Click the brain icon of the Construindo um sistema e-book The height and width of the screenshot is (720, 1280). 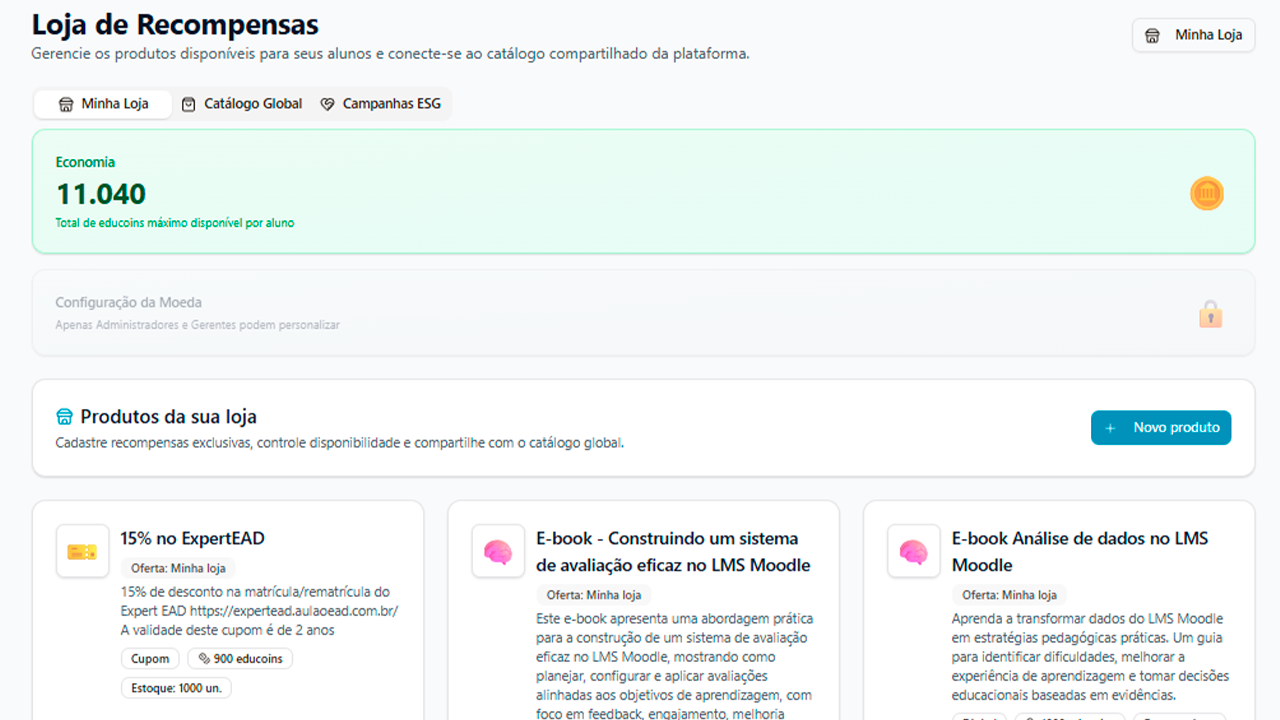498,551
